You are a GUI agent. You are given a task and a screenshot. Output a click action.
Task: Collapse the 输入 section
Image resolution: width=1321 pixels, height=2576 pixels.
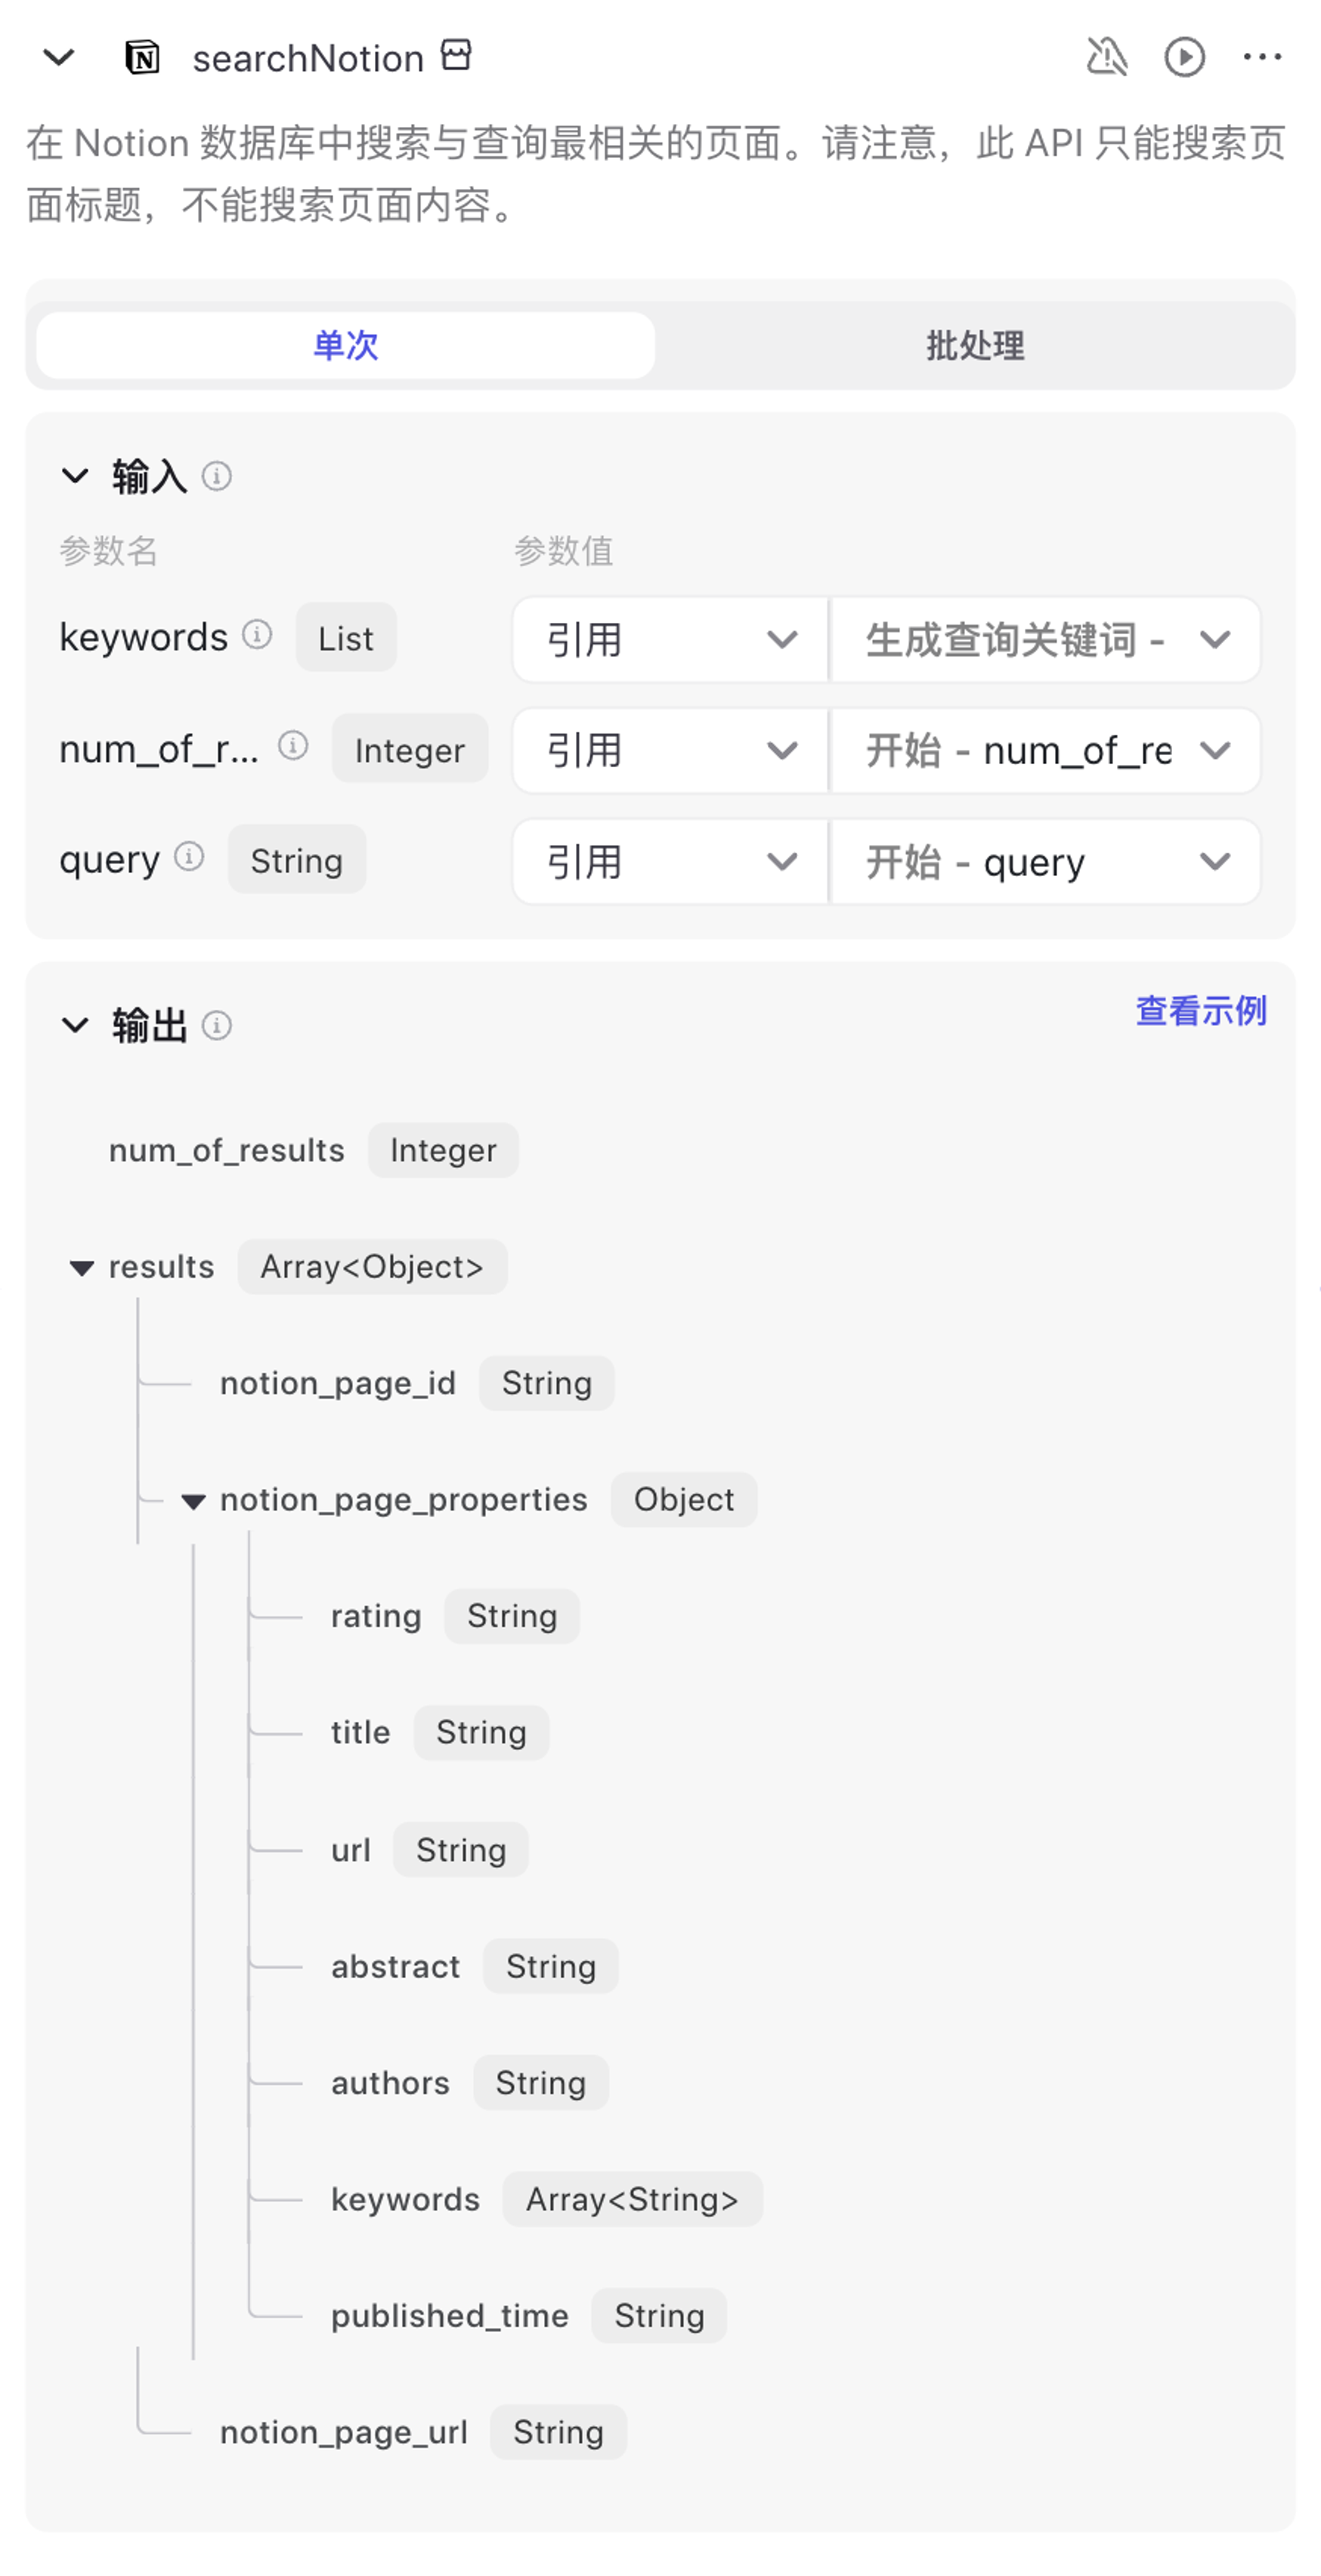click(x=76, y=476)
